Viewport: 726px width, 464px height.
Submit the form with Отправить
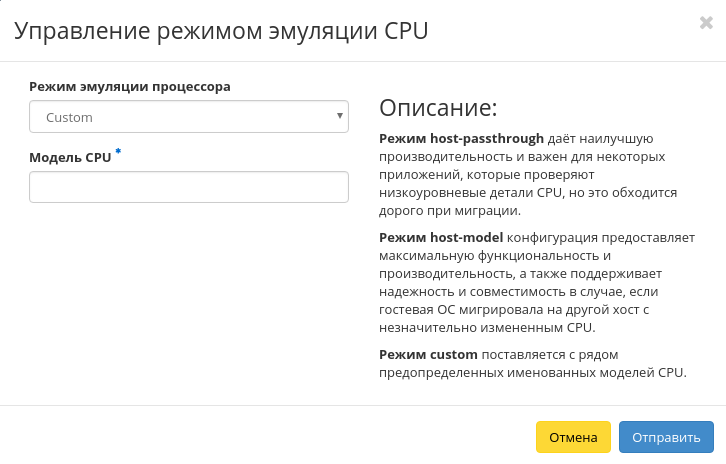666,437
